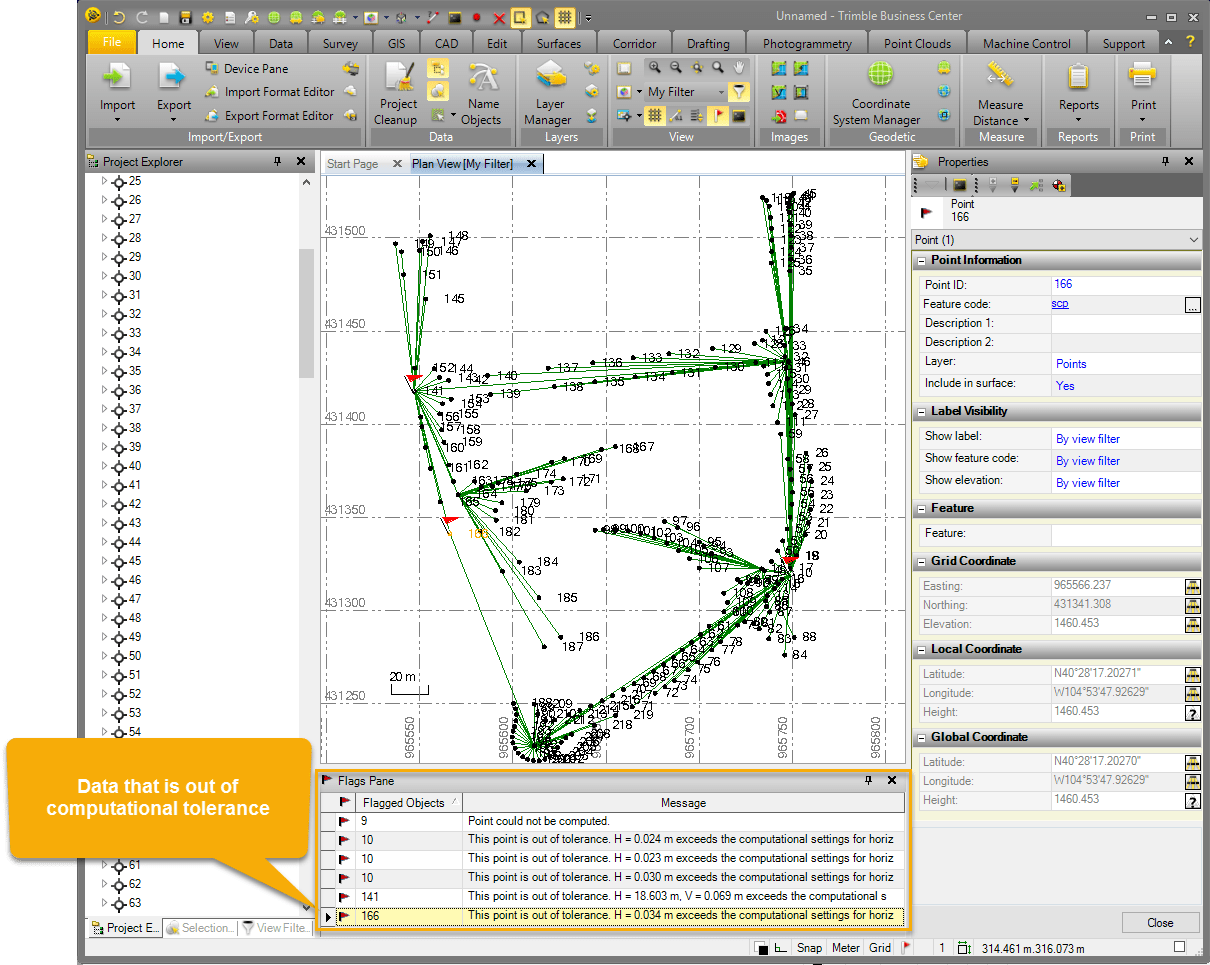Open the Name Objects tool
The image size is (1210, 965).
tap(483, 93)
